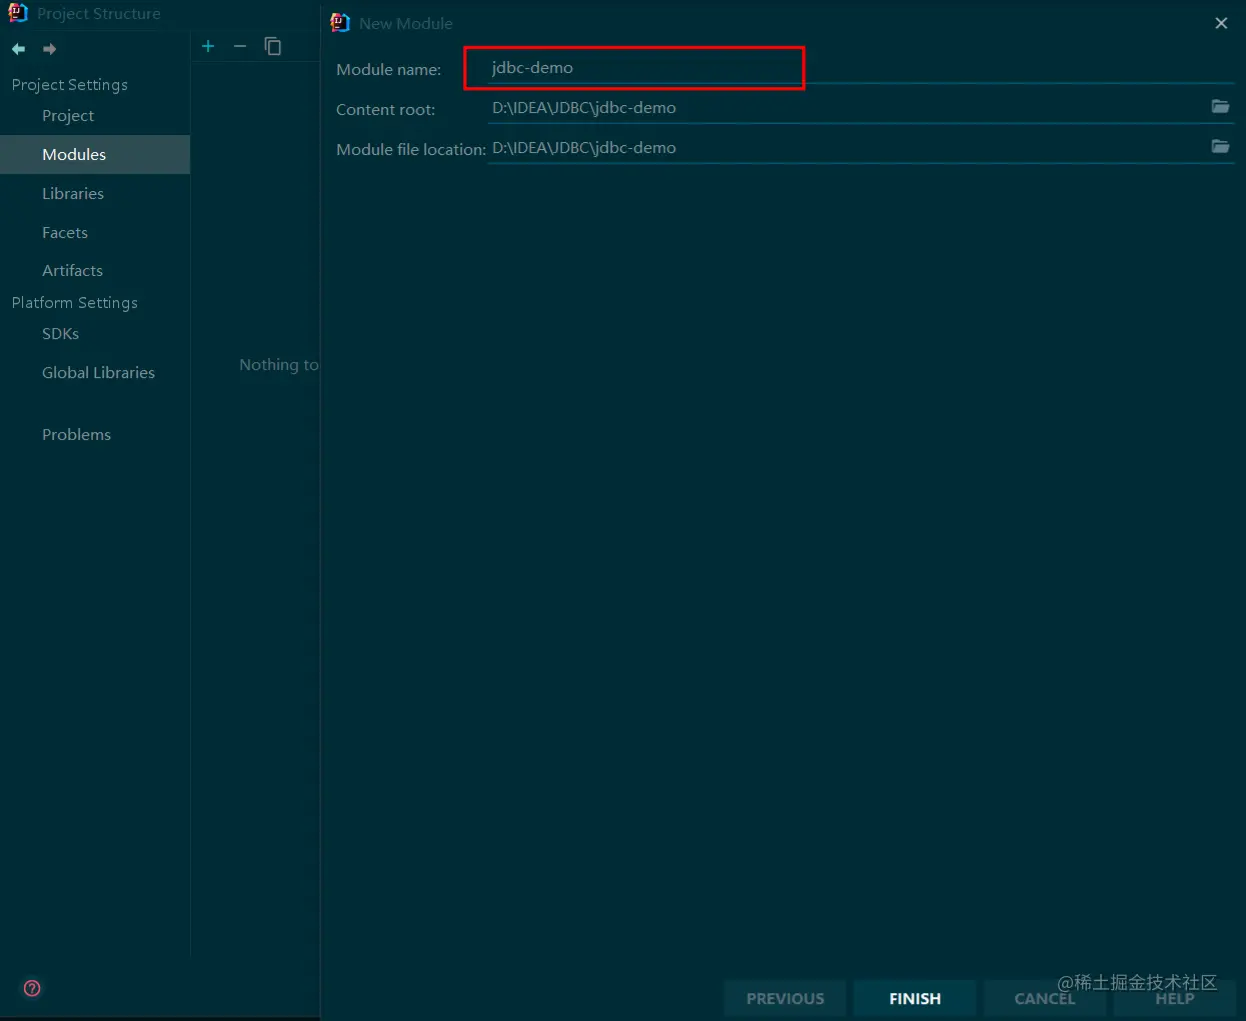
Task: Click the PREVIOUS button
Action: click(x=785, y=998)
